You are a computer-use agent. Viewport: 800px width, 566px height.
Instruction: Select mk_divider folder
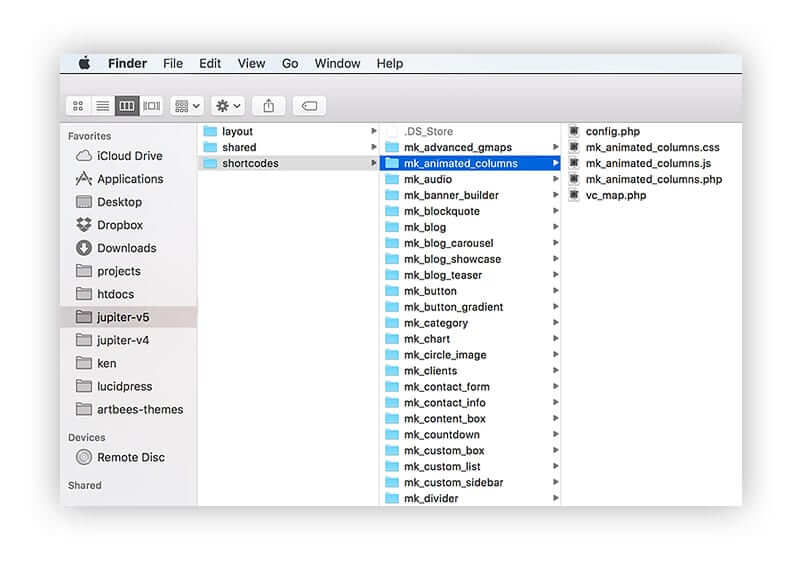click(470, 498)
